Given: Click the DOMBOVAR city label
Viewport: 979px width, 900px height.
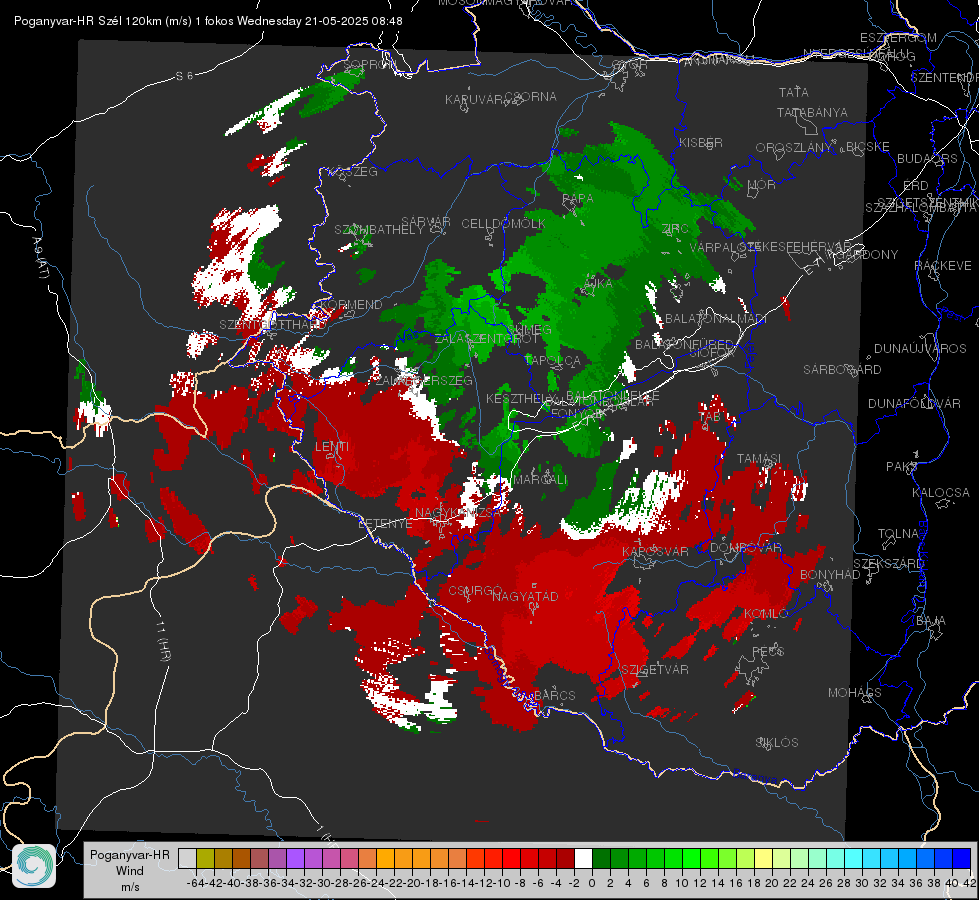Looking at the screenshot, I should point(745,548).
